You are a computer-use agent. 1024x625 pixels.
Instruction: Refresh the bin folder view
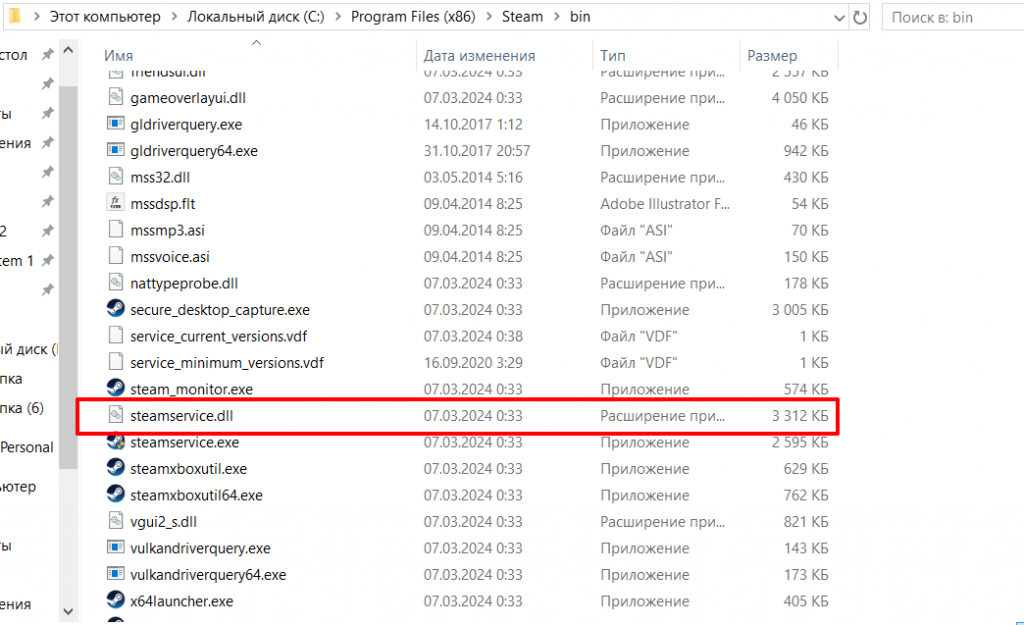point(860,18)
